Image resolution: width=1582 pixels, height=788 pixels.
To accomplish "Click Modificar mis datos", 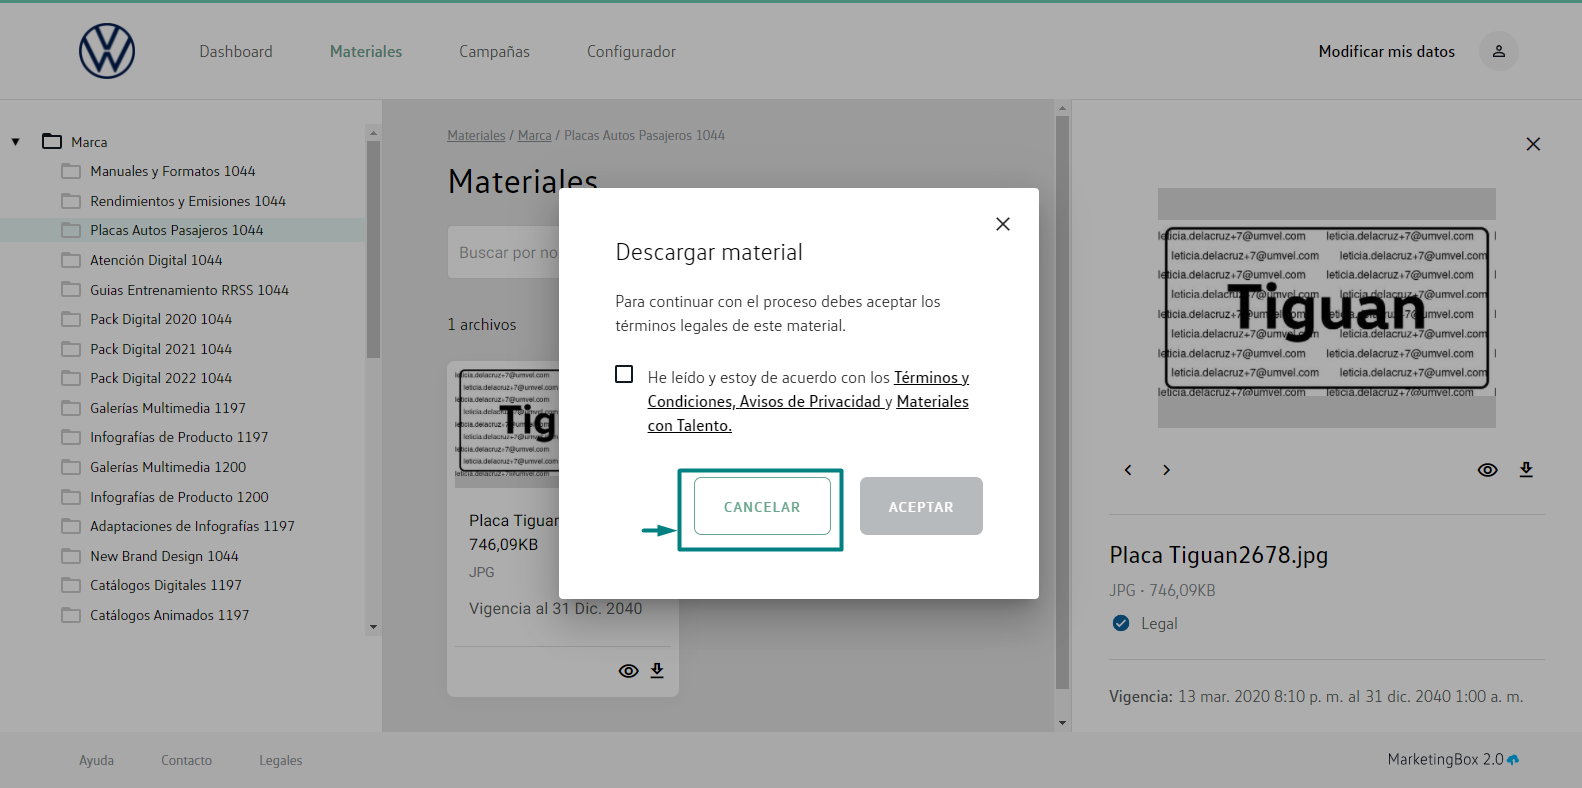I will [1386, 51].
